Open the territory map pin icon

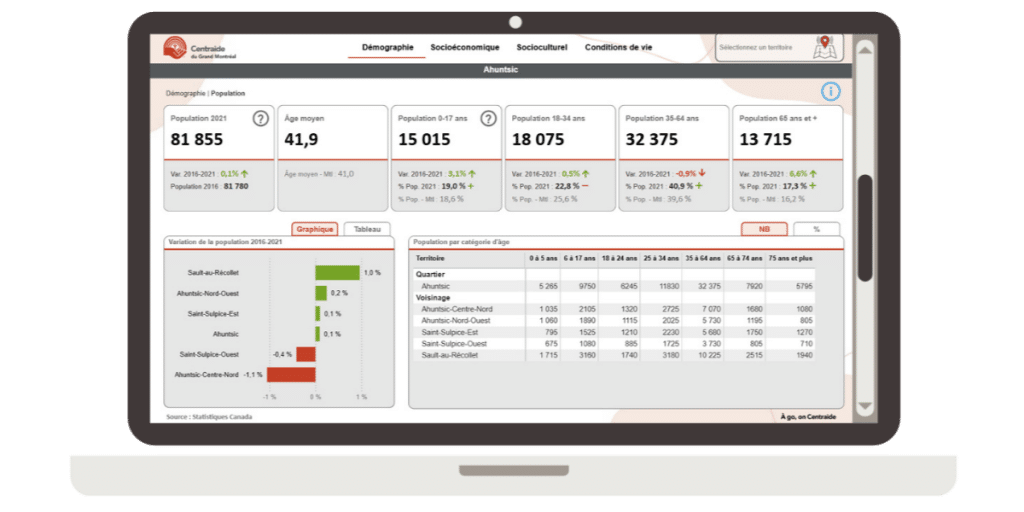pos(824,47)
